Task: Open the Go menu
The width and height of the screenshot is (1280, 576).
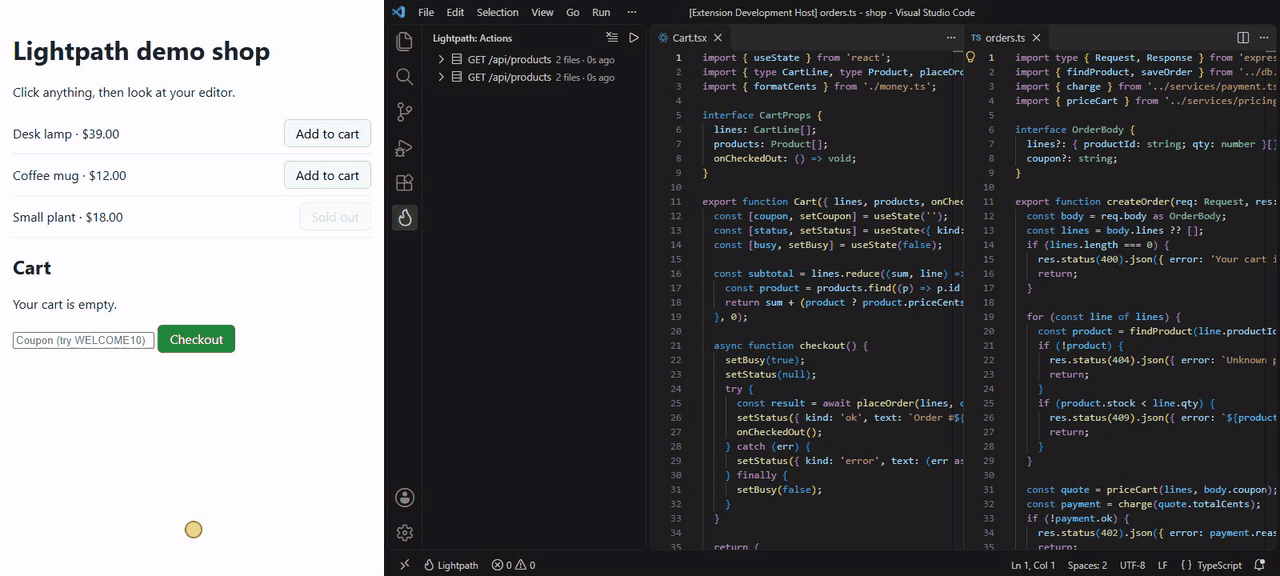Action: (573, 12)
